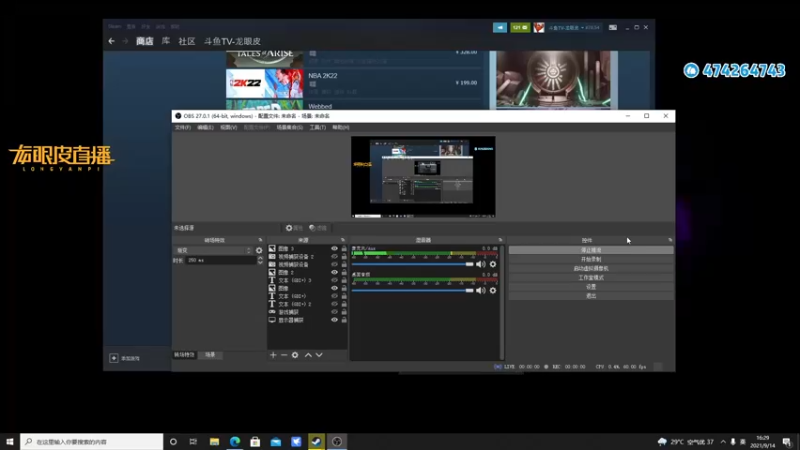The width and height of the screenshot is (800, 450).
Task: Open Microsoft Store from taskbar
Action: pos(255,441)
